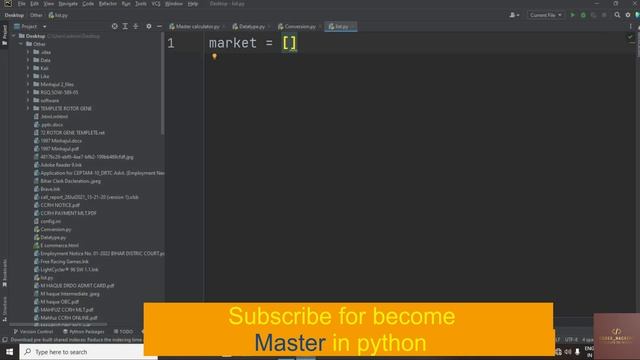The height and width of the screenshot is (360, 640).
Task: Click Desktop breadcrumb in navigation bar
Action: click(x=14, y=15)
